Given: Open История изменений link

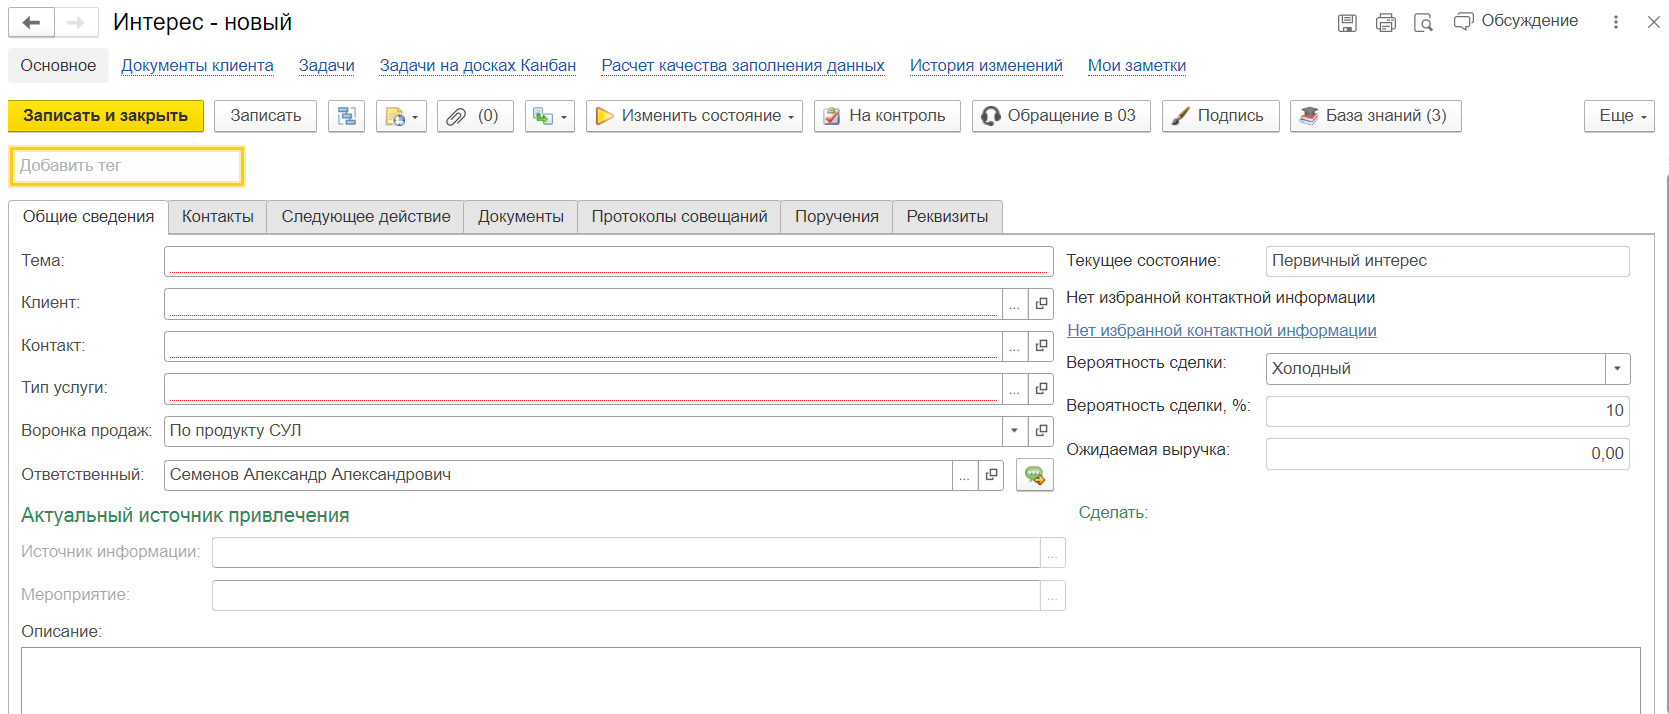Looking at the screenshot, I should tap(986, 65).
